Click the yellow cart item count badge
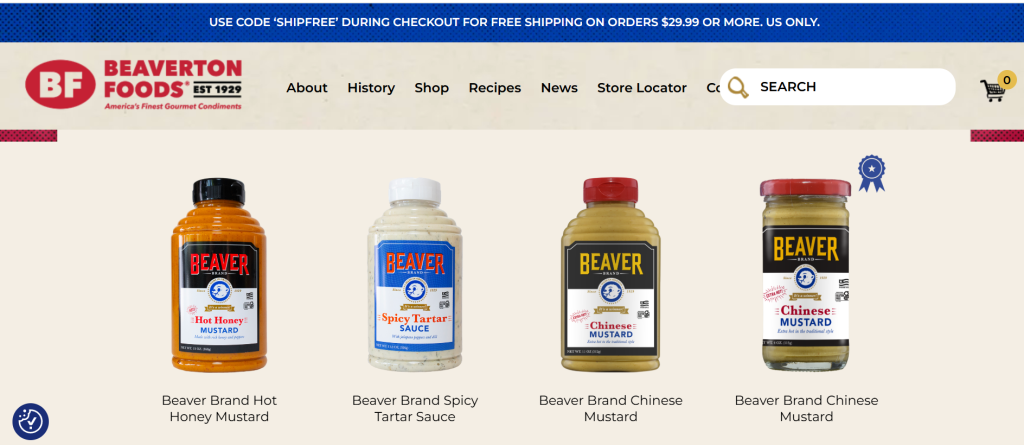 click(x=1006, y=80)
